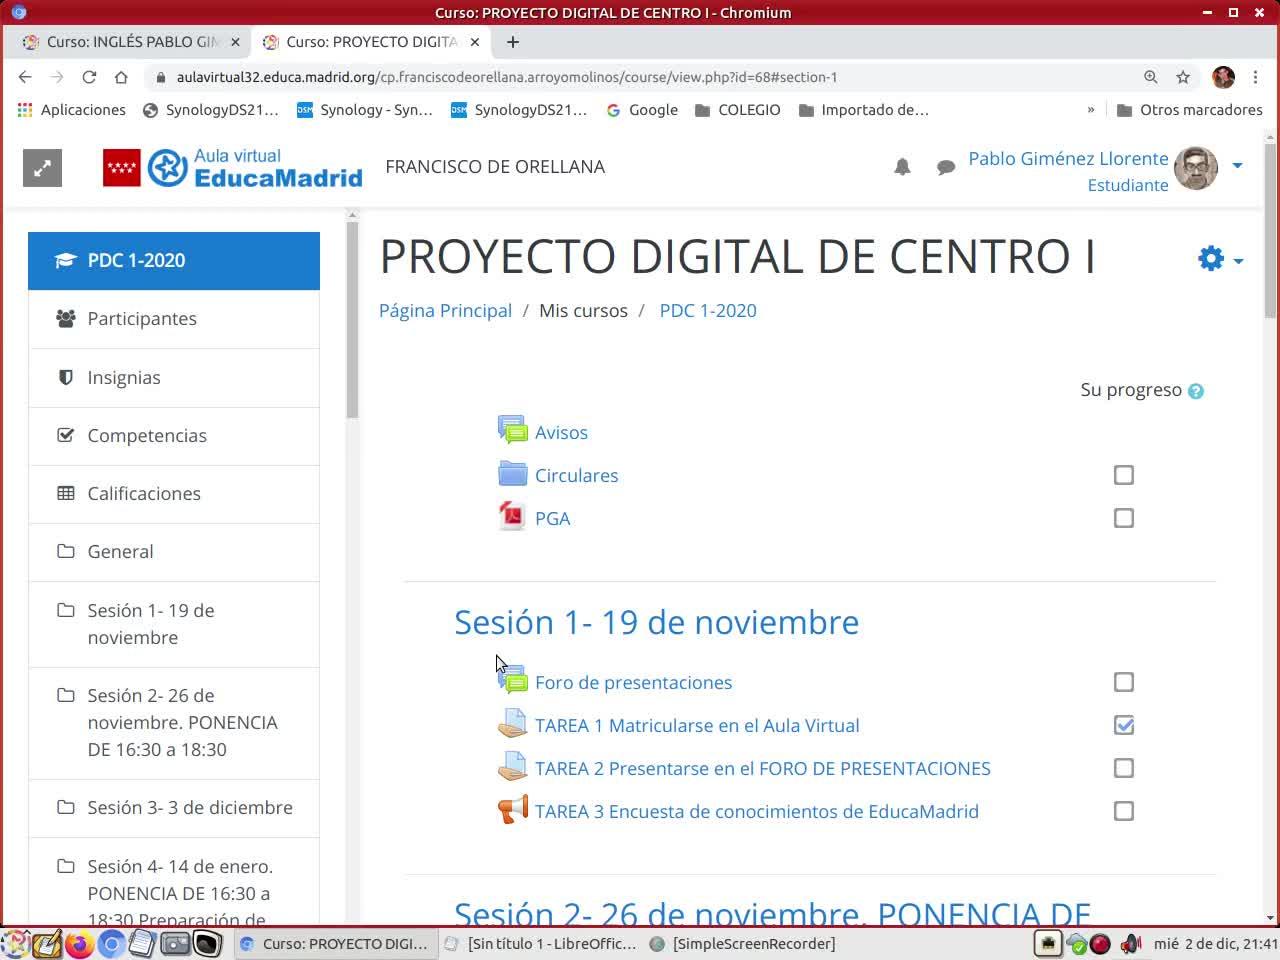Viewport: 1280px width, 960px height.
Task: Open Competencias in the sidebar
Action: point(174,436)
